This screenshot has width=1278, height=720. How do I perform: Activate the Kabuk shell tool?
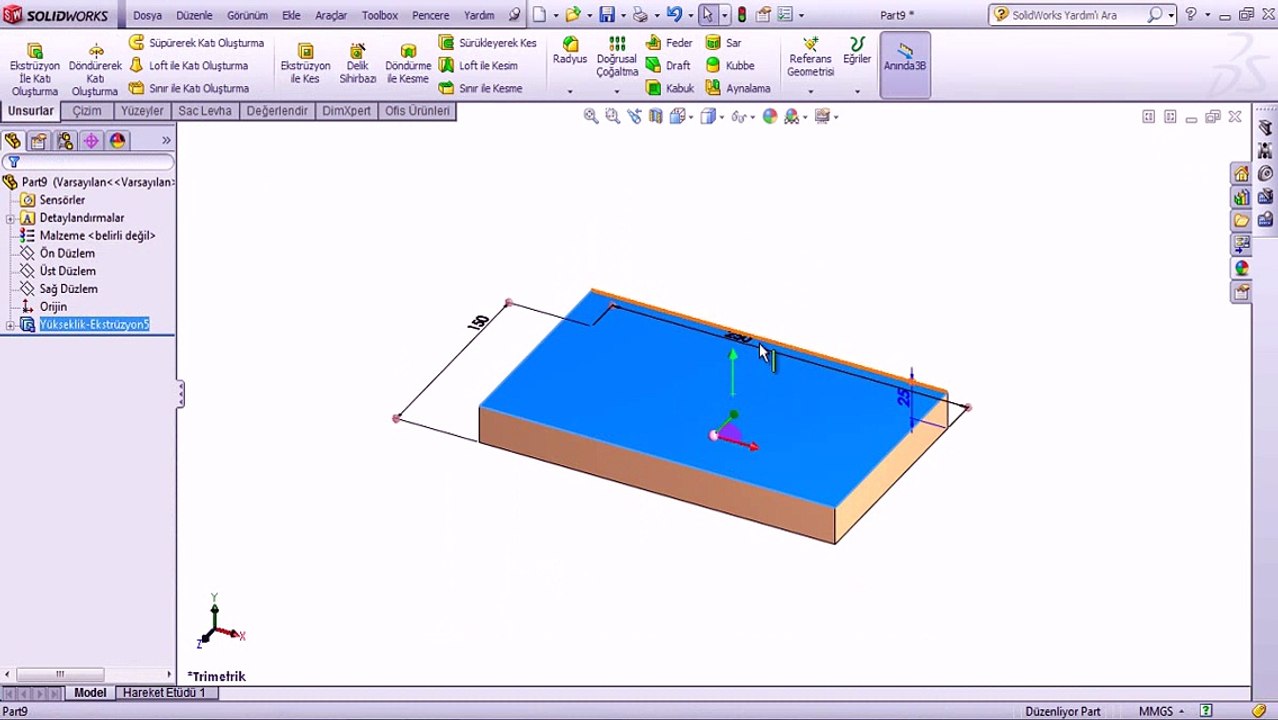click(x=670, y=88)
